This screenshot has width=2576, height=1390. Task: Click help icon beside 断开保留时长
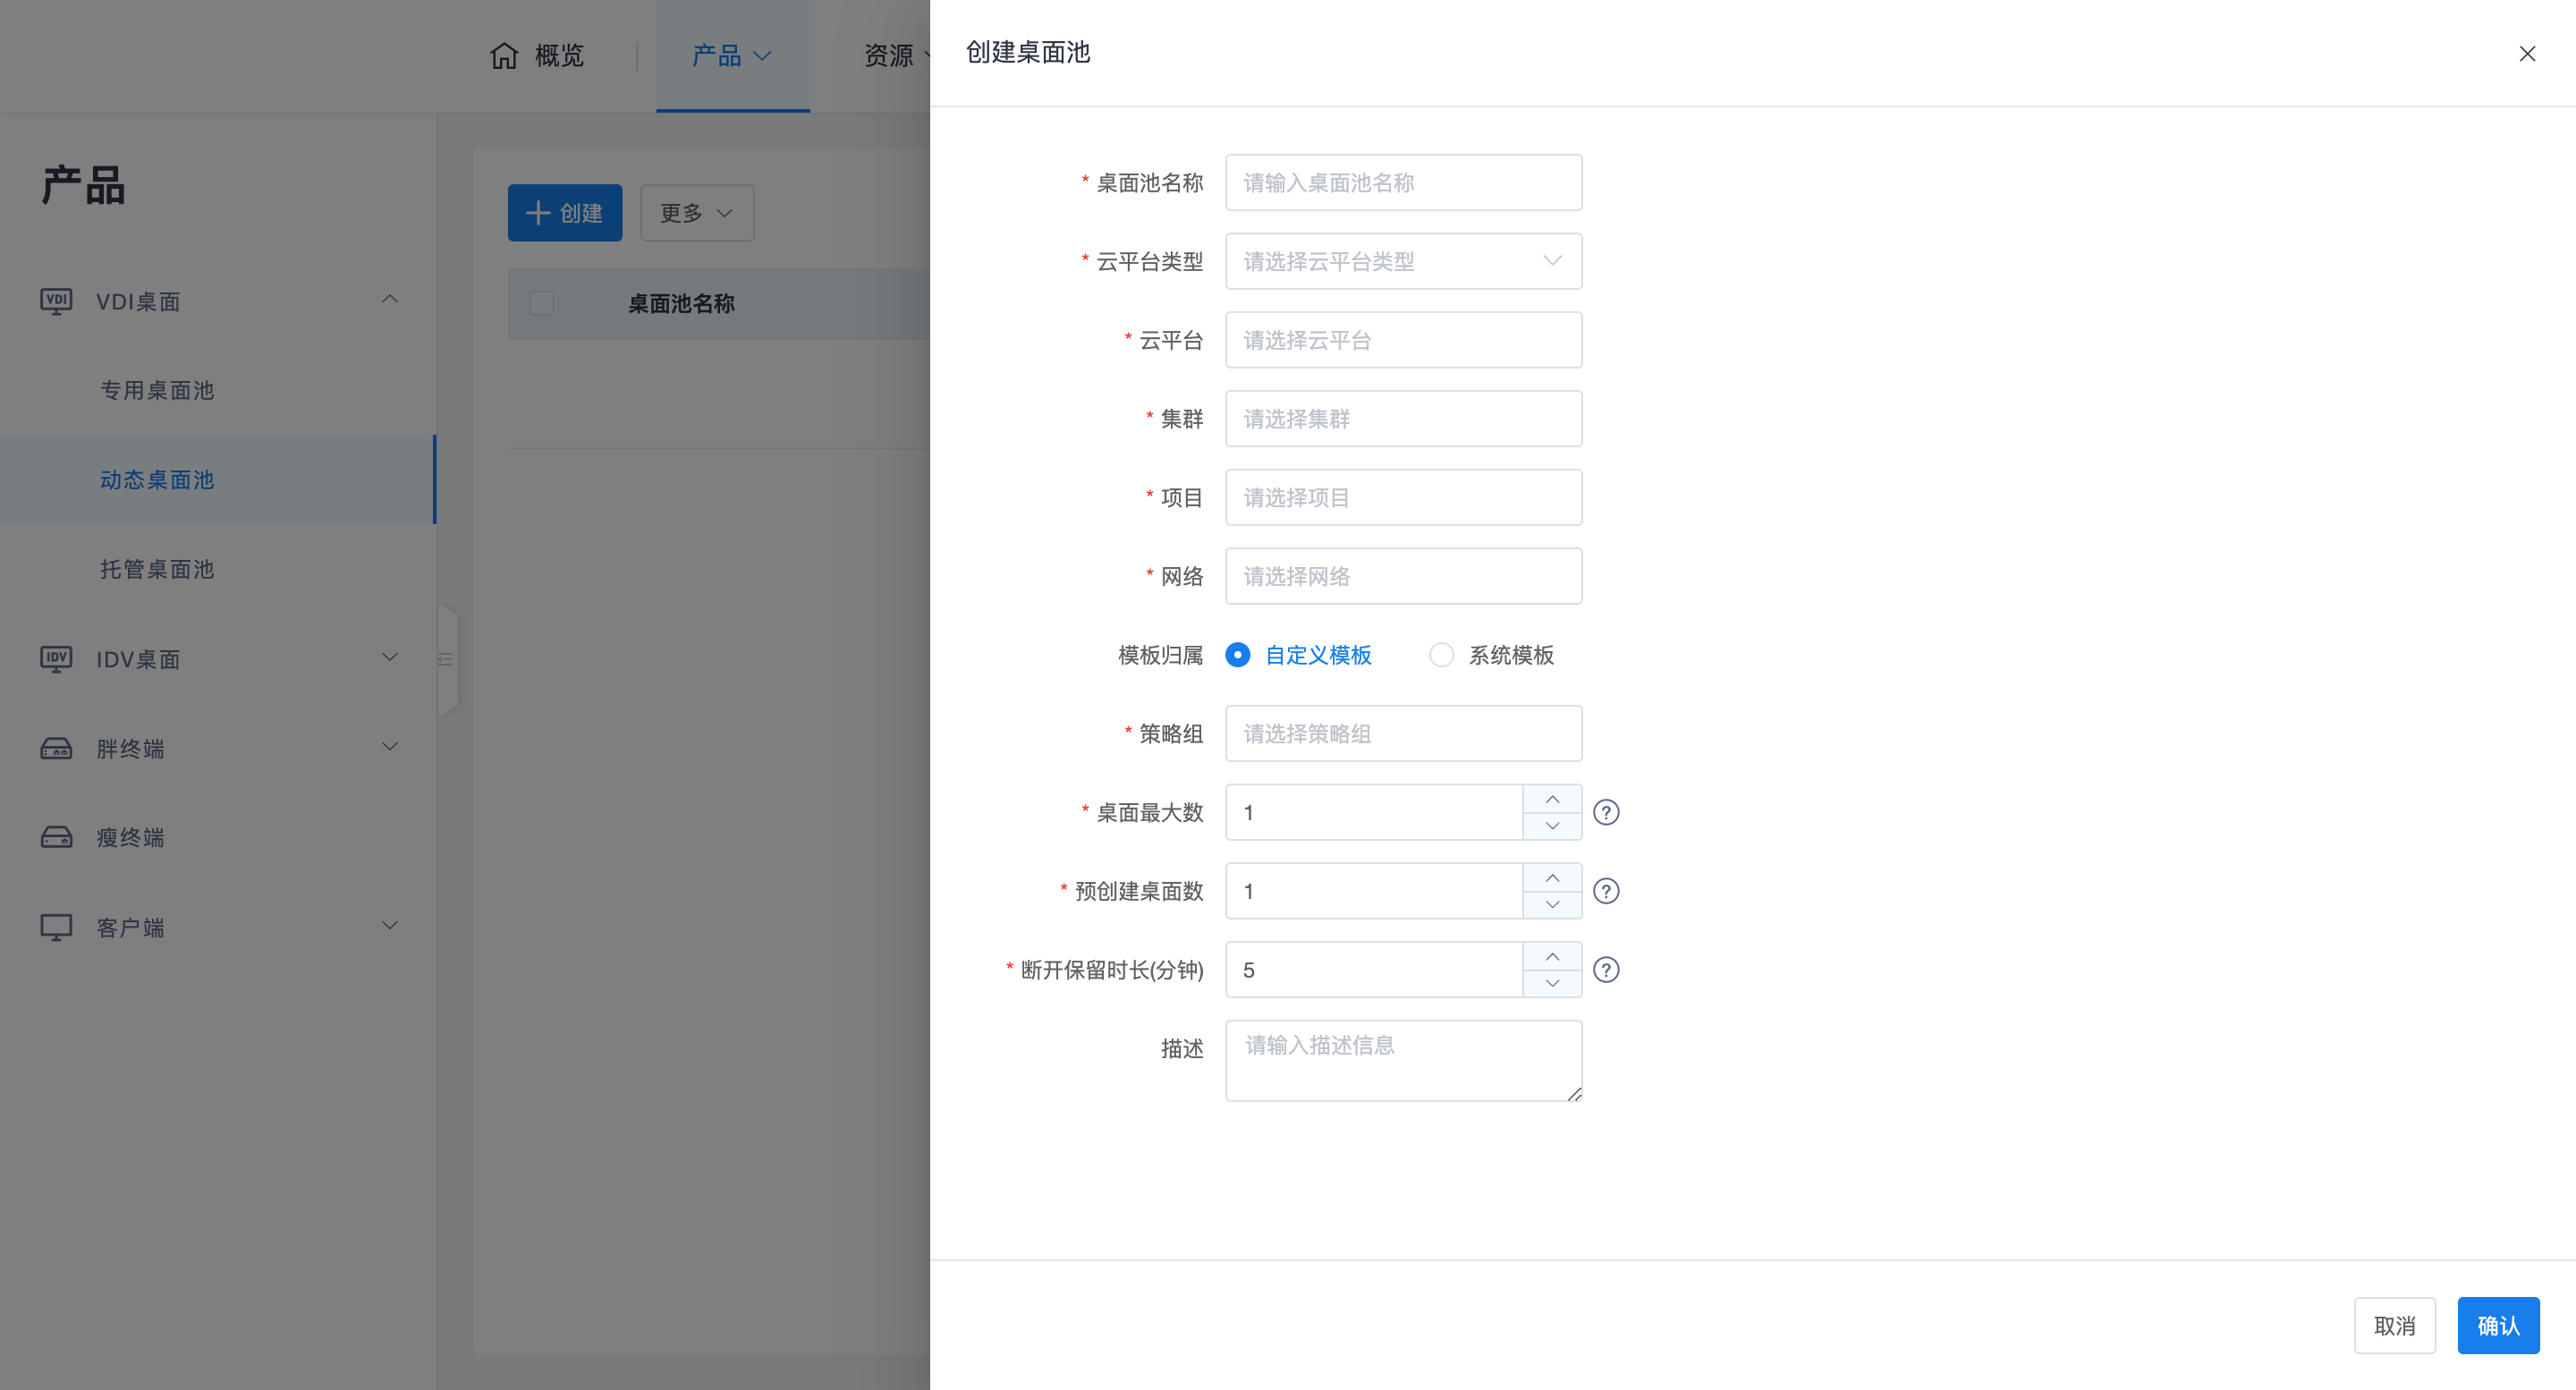[x=1606, y=970]
